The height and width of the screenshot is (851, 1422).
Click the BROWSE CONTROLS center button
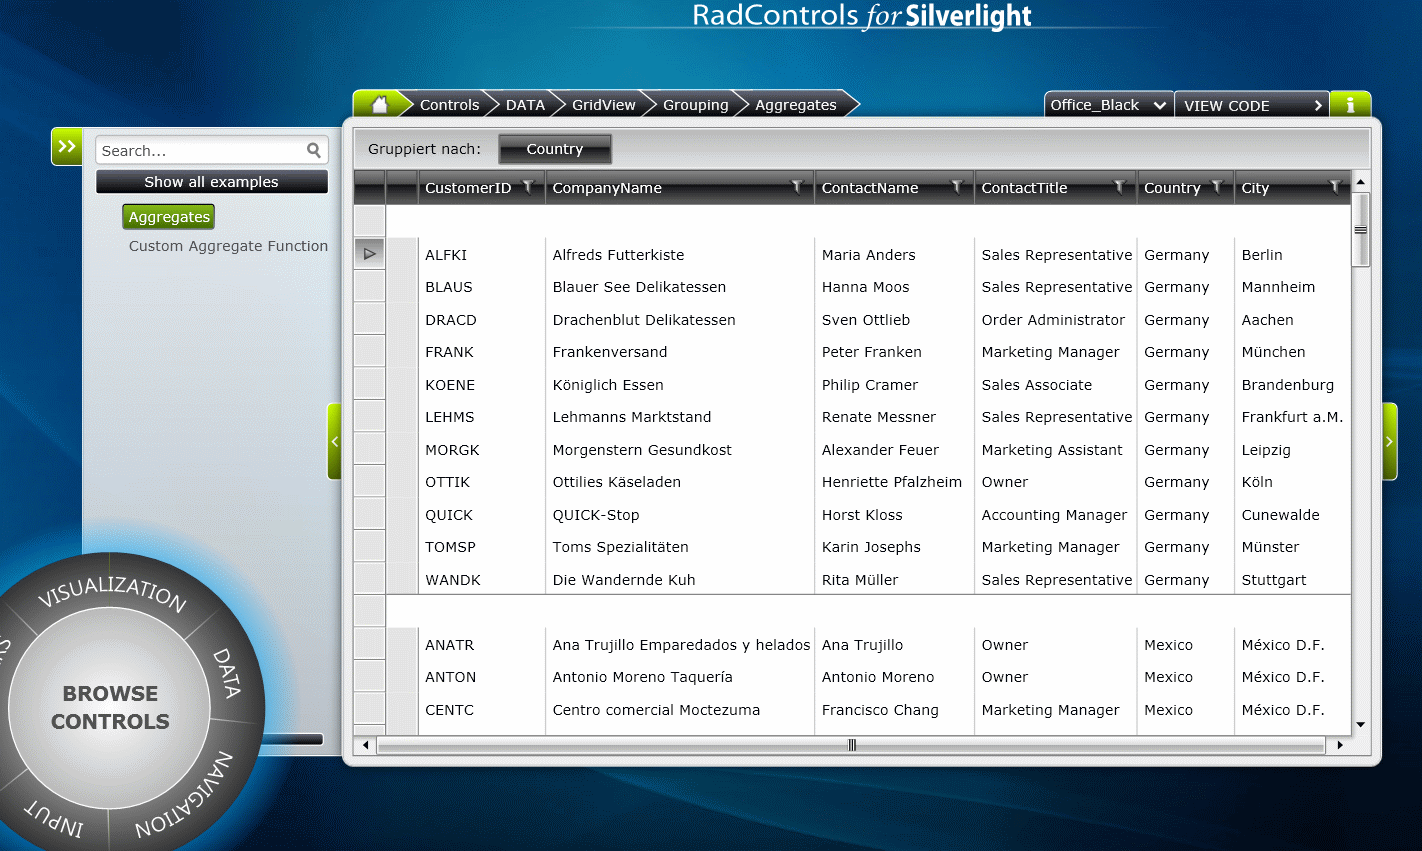click(110, 707)
